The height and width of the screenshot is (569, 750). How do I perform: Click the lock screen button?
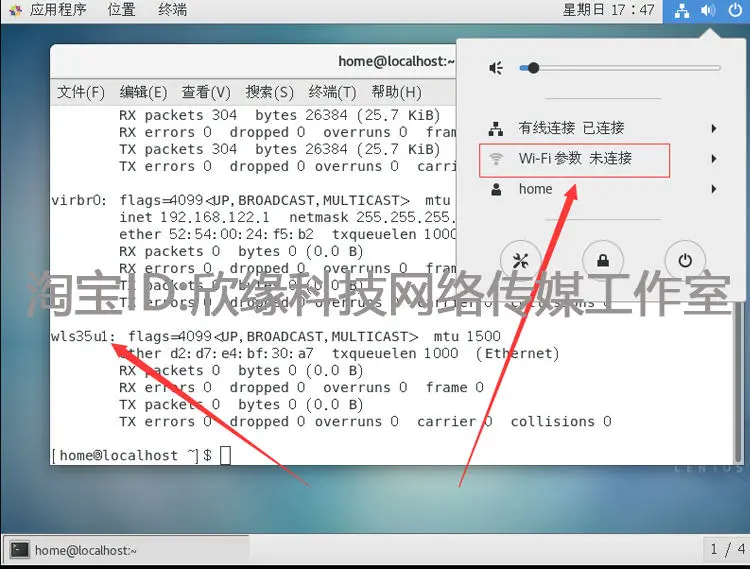(x=603, y=261)
